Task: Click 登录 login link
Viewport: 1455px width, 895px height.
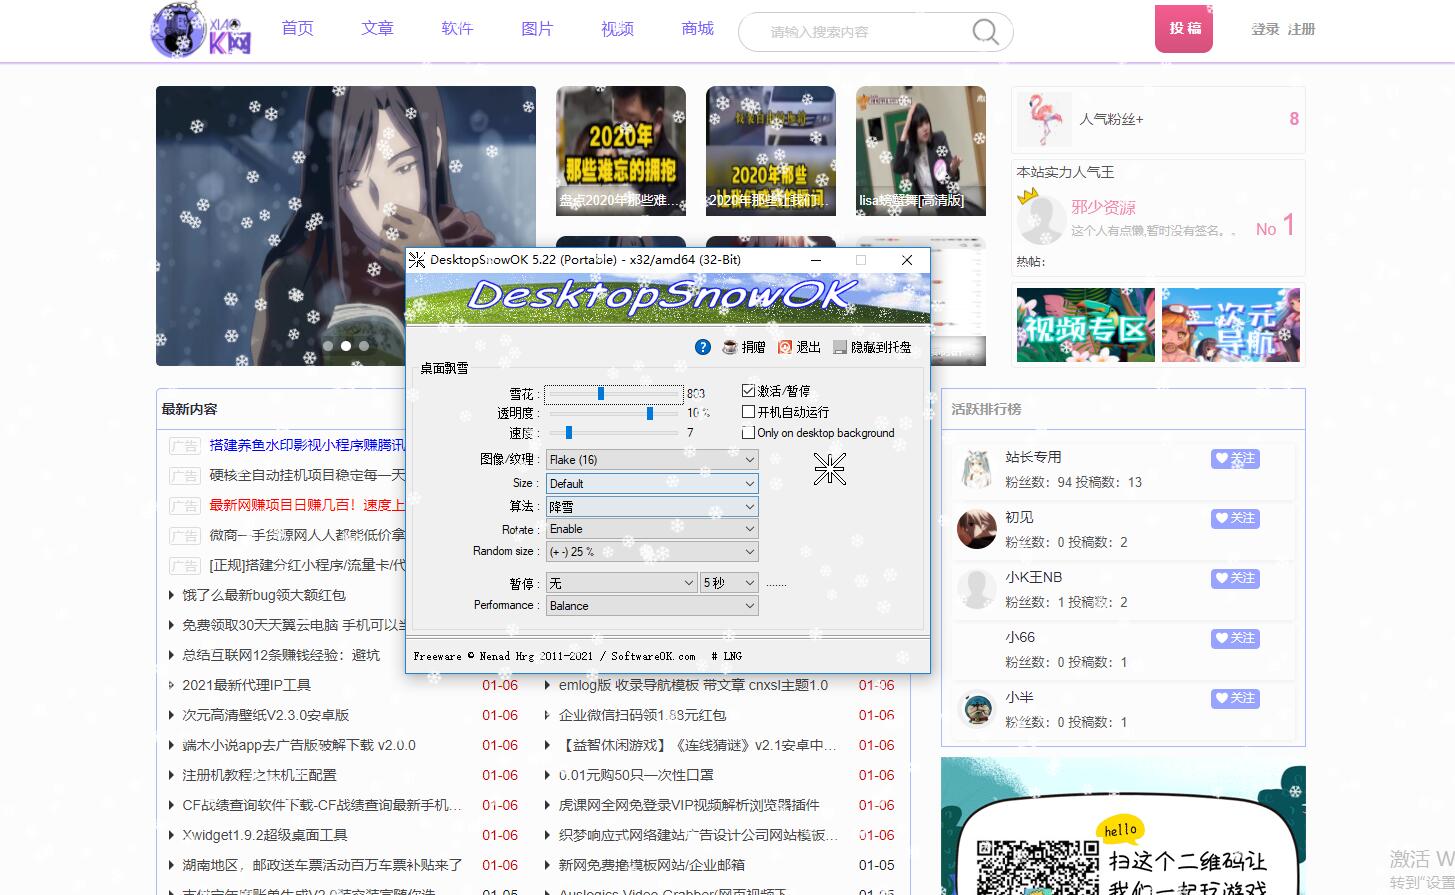Action: [1265, 29]
